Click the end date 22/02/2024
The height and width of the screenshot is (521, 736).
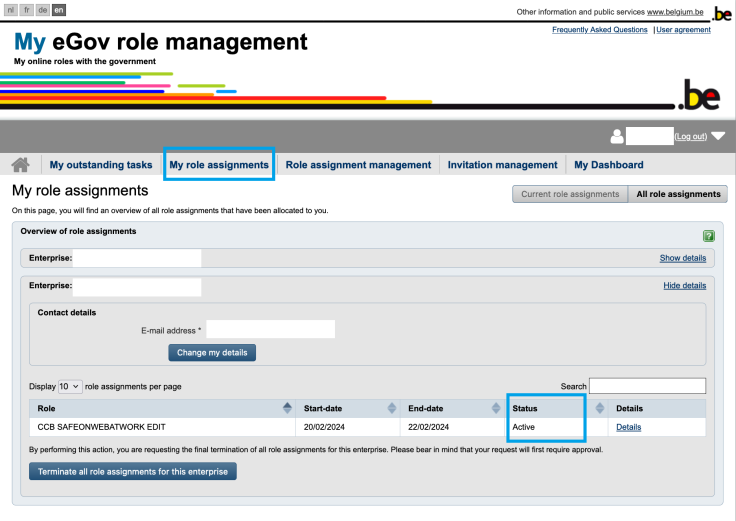click(428, 427)
